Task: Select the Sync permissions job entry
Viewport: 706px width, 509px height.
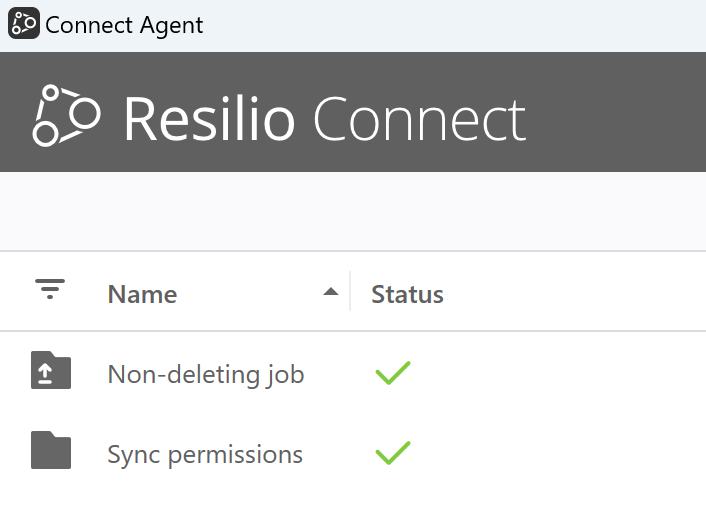Action: [205, 455]
